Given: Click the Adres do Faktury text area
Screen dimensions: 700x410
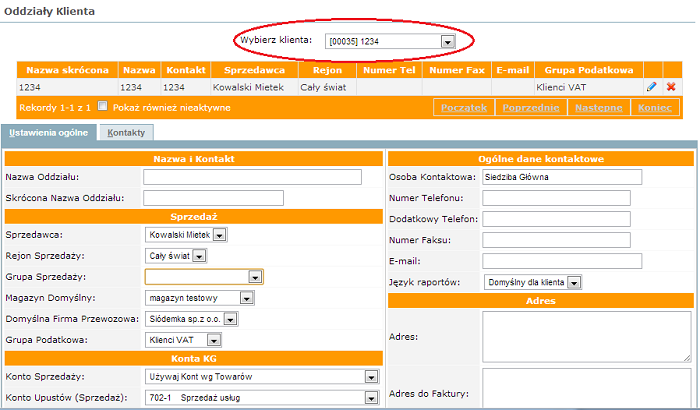Looking at the screenshot, I should click(587, 388).
